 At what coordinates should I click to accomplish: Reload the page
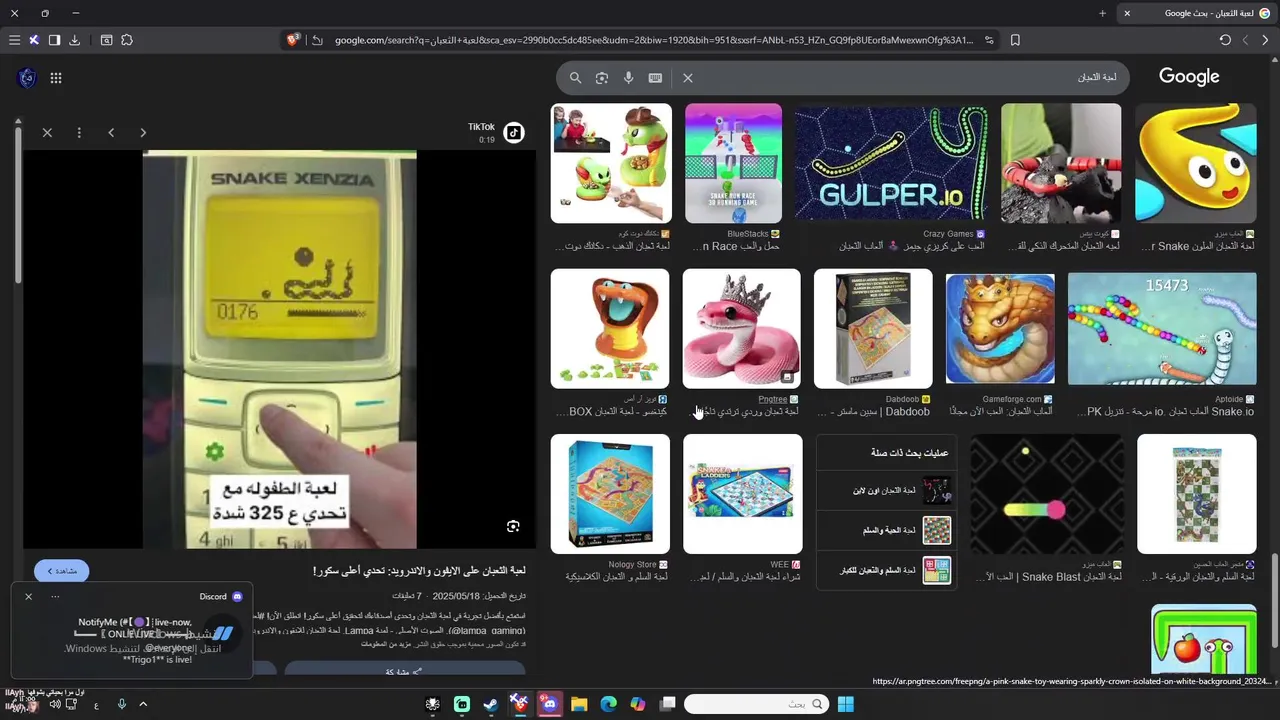[1225, 40]
